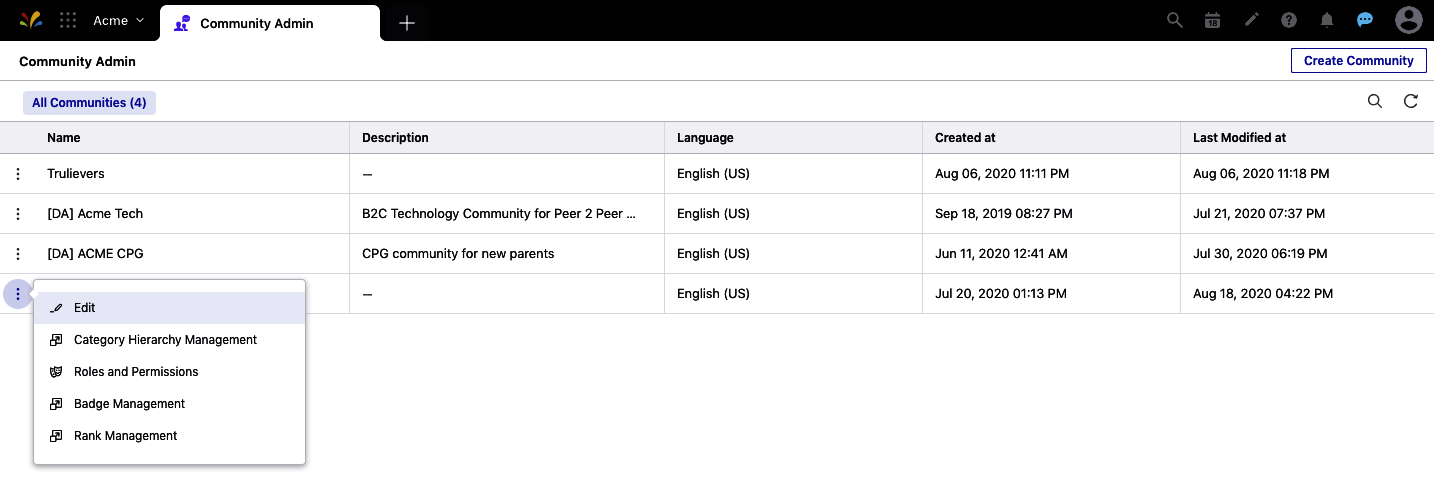Click the Rank Management icon
This screenshot has height=477, width=1434.
[56, 436]
